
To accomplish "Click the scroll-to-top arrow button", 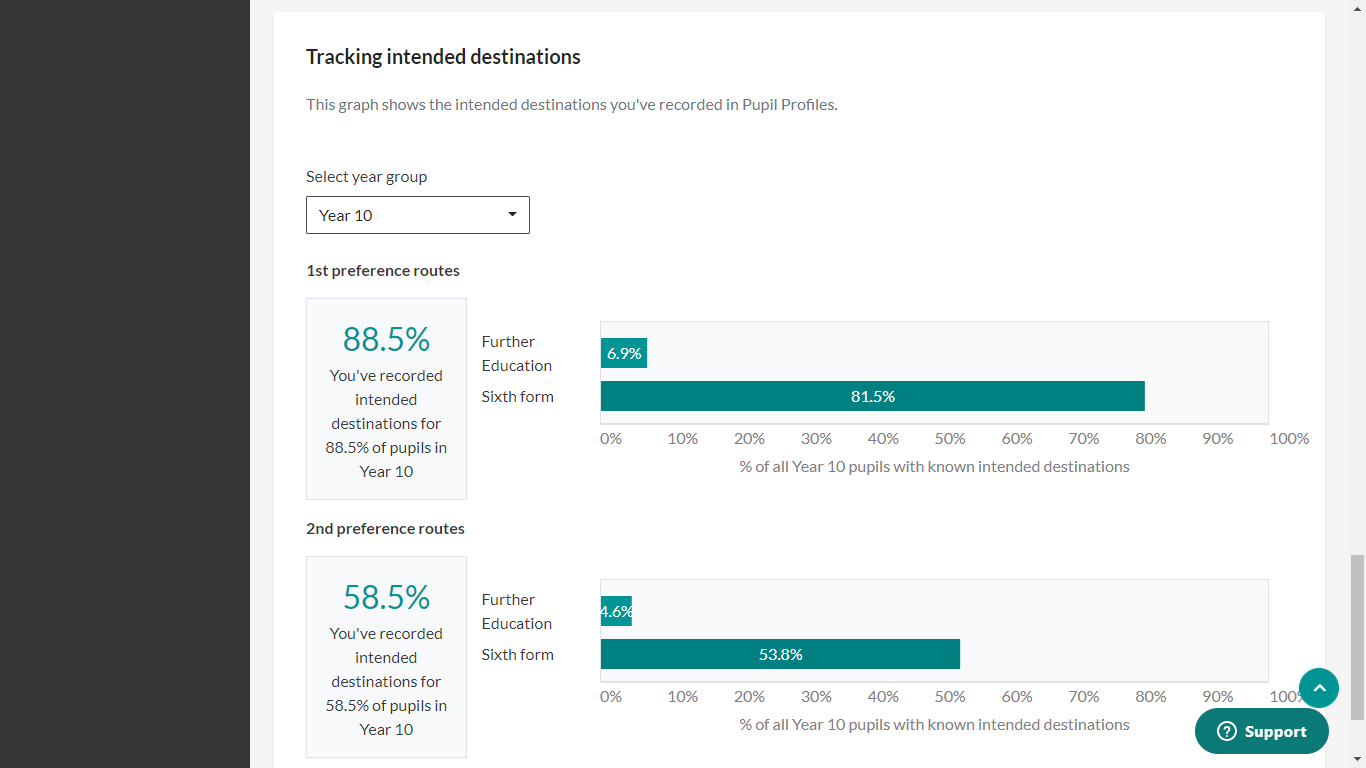I will pos(1318,688).
